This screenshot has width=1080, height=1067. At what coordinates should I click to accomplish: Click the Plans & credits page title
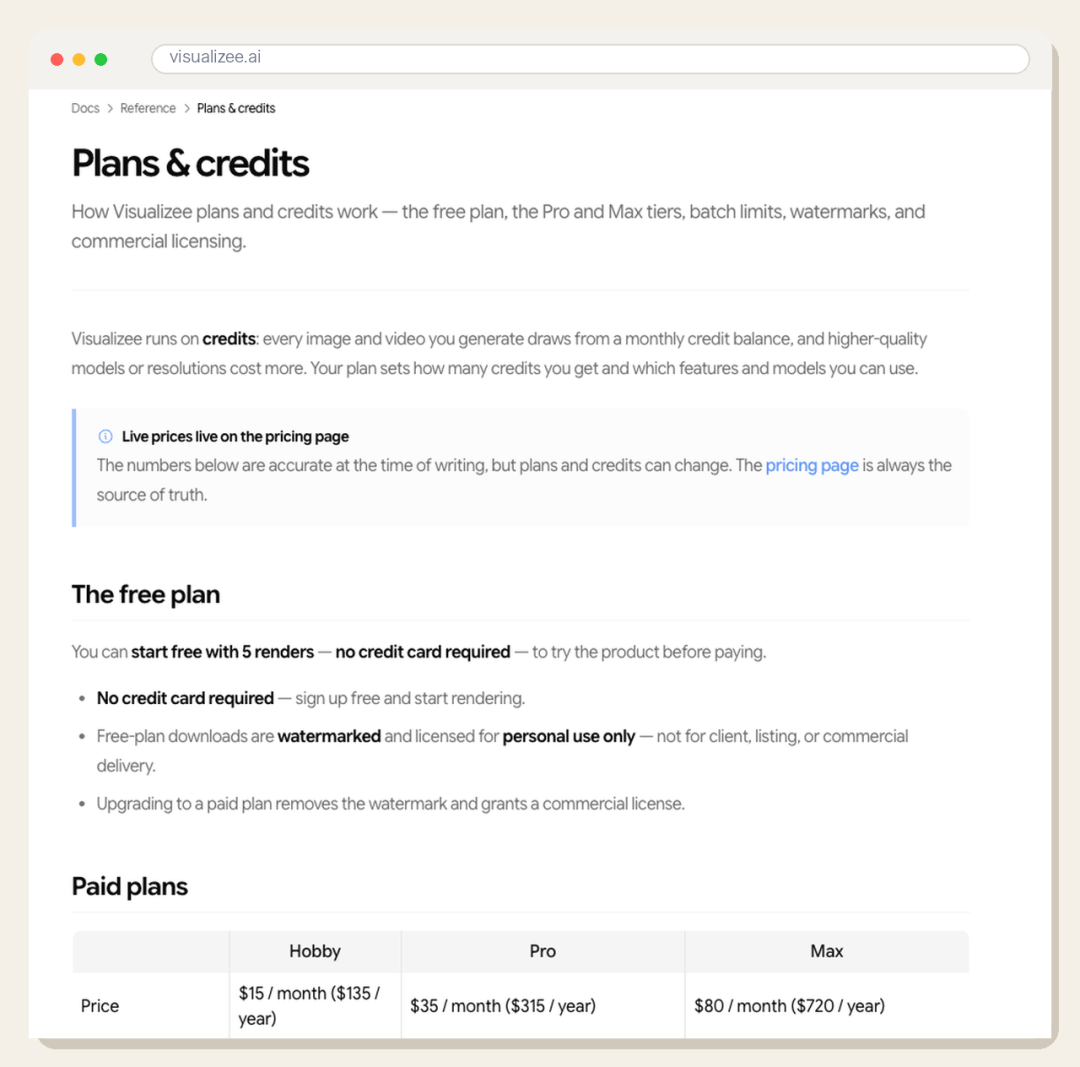(191, 163)
